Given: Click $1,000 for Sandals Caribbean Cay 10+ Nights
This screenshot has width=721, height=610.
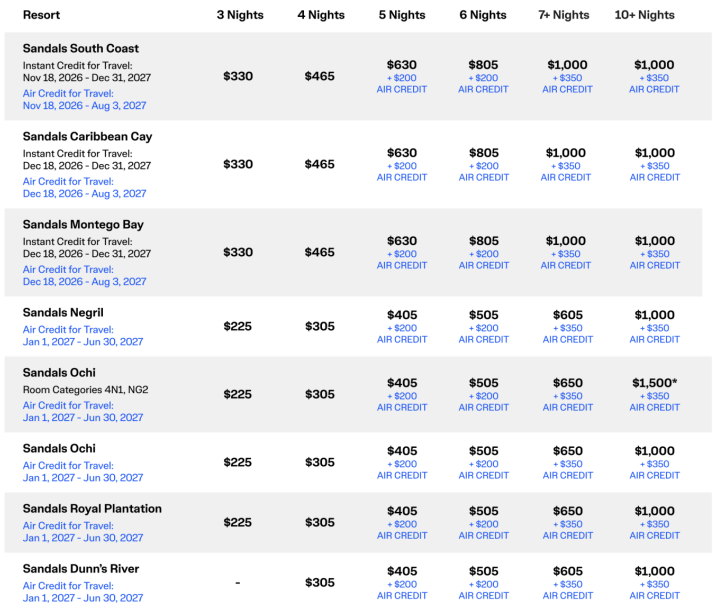Looking at the screenshot, I should point(655,153).
